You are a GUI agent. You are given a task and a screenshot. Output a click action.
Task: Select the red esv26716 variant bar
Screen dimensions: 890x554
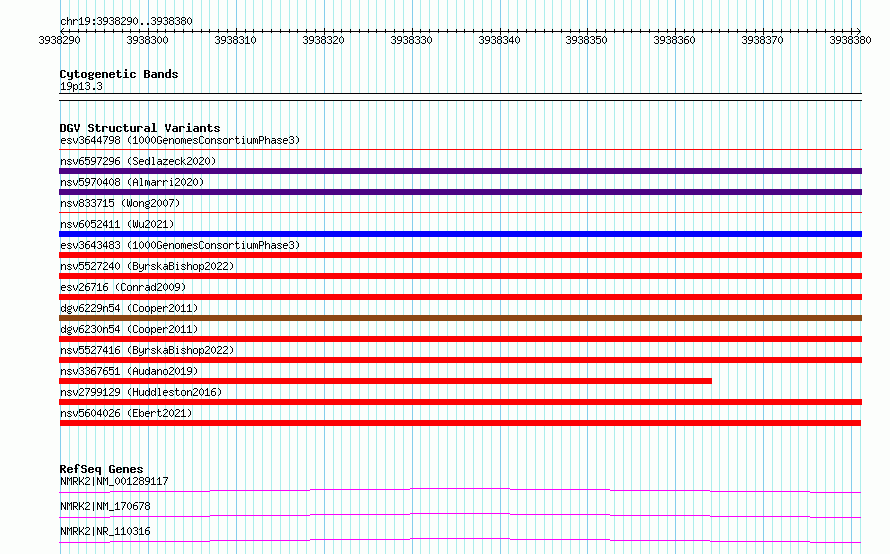click(460, 297)
